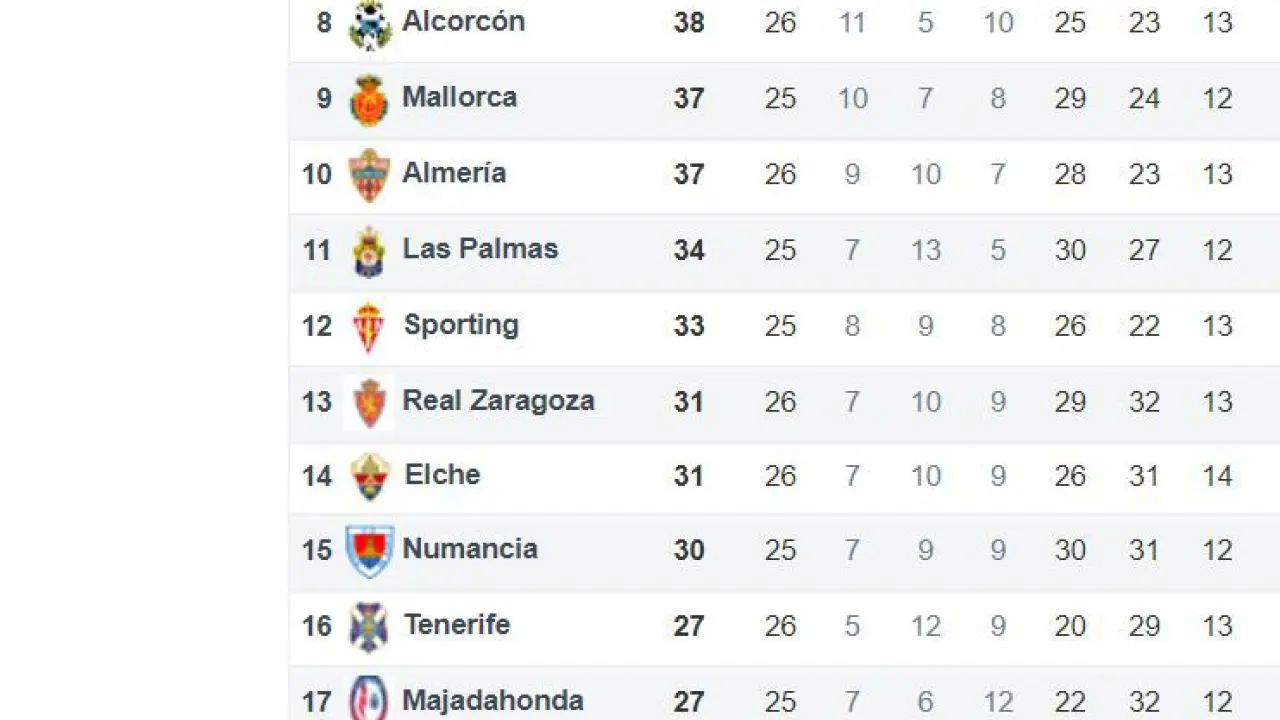1280x720 pixels.
Task: Click the Numancia club crest
Action: pos(369,551)
